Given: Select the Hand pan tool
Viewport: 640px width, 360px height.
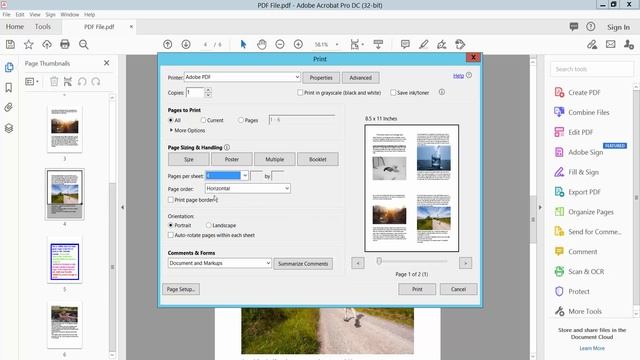Looking at the screenshot, I should tap(262, 44).
